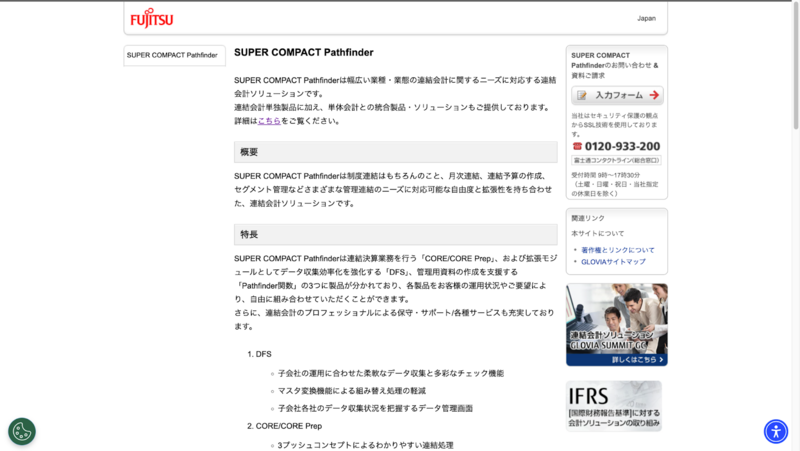Click the red arrow on 入力フォーム
Image resolution: width=800 pixels, height=451 pixels.
pyautogui.click(x=654, y=96)
